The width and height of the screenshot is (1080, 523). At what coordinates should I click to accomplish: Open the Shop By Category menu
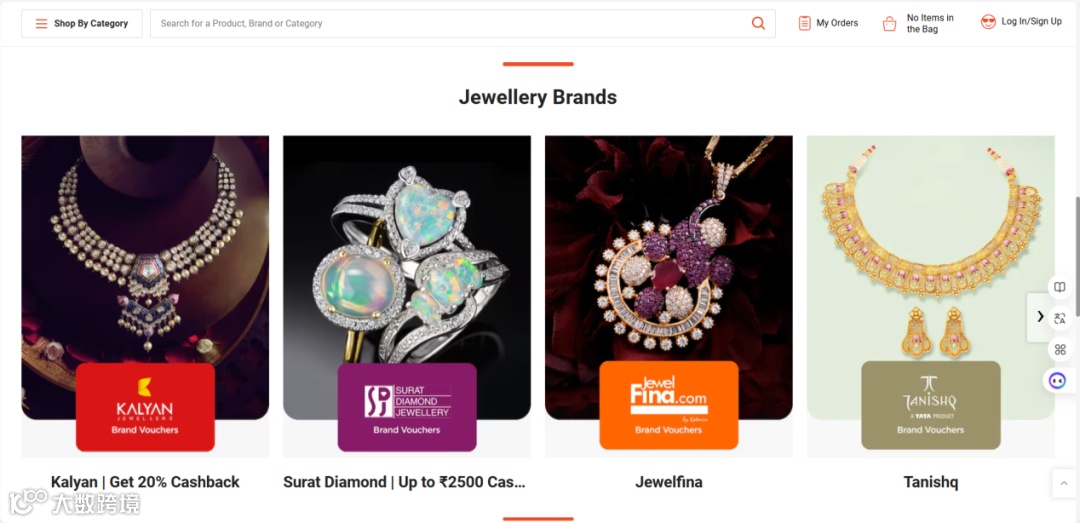(x=82, y=23)
